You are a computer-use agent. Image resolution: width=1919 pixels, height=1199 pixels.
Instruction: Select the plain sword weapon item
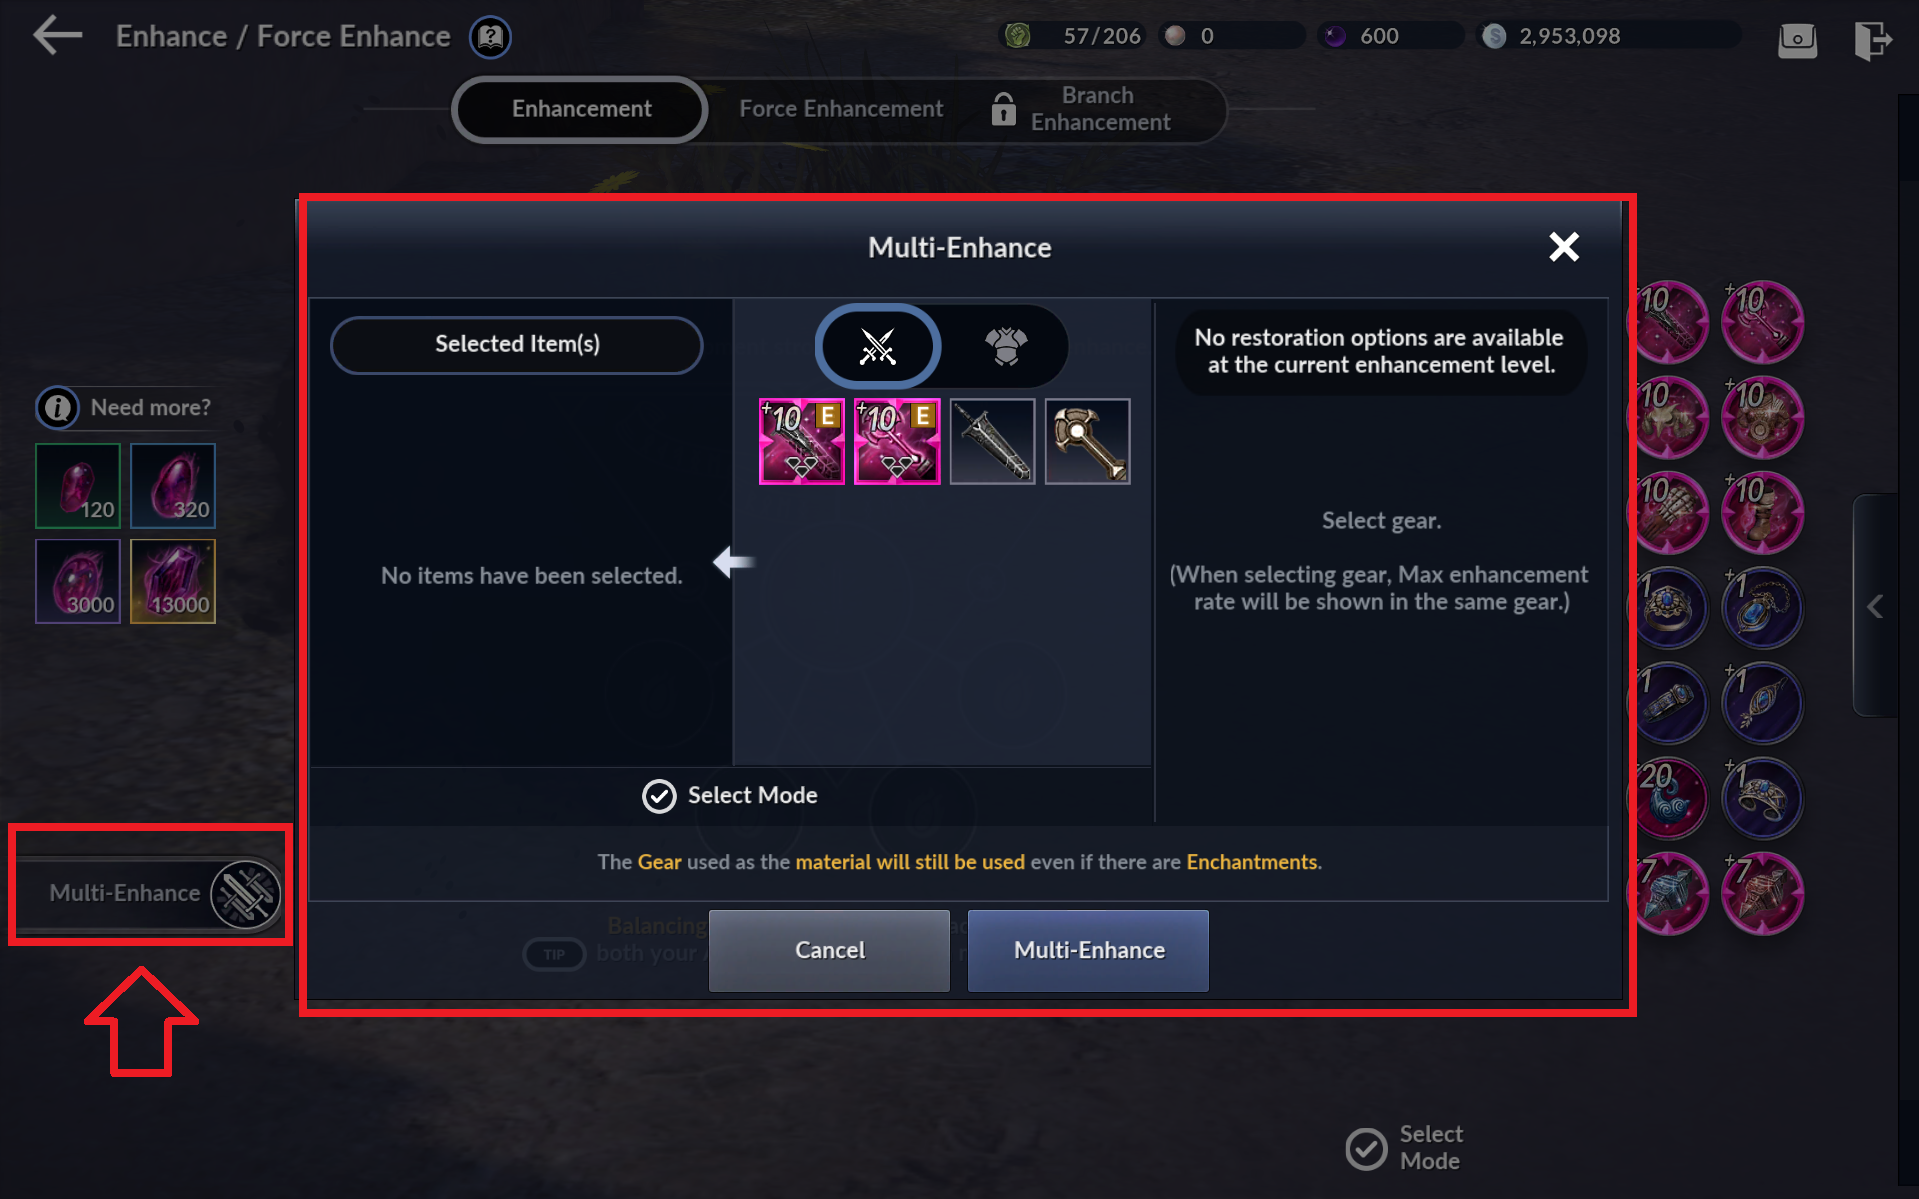[992, 441]
